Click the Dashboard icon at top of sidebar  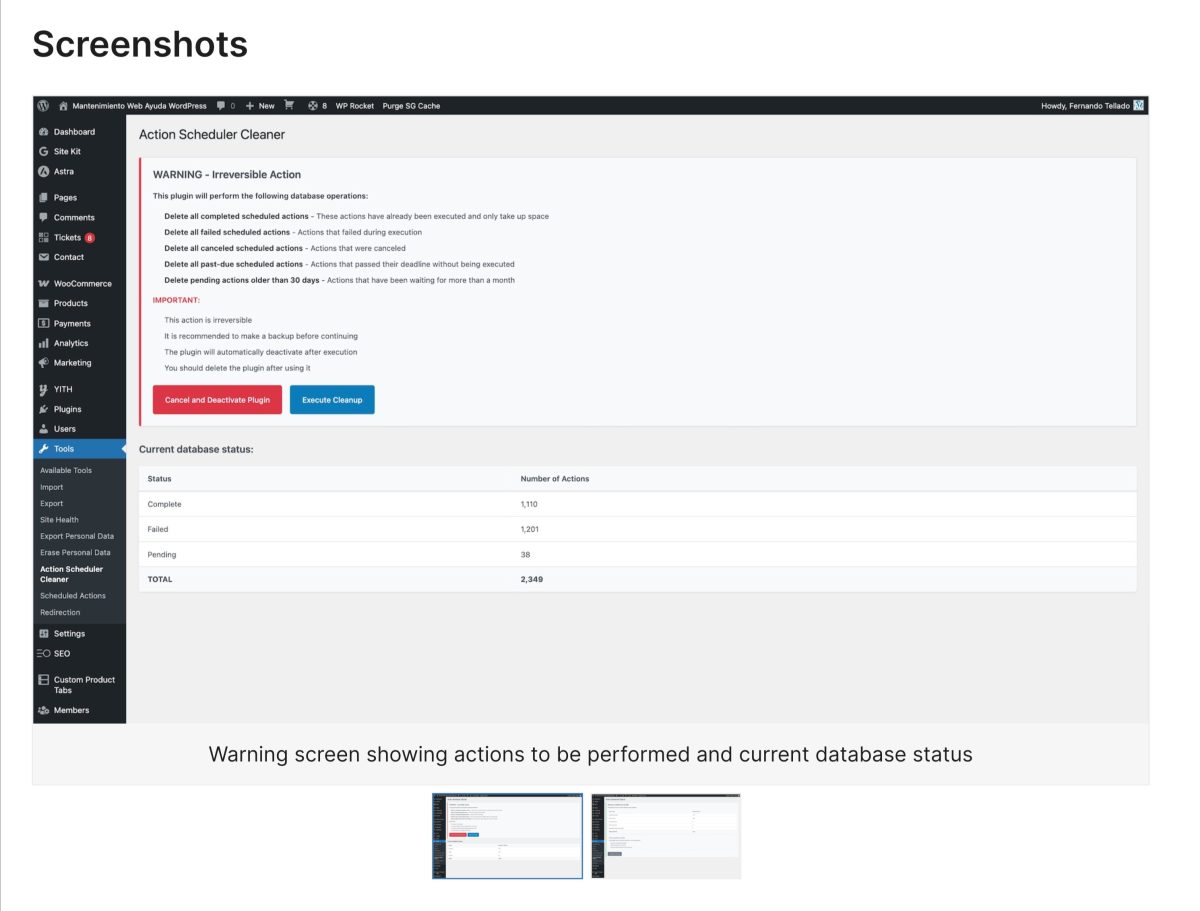42,131
